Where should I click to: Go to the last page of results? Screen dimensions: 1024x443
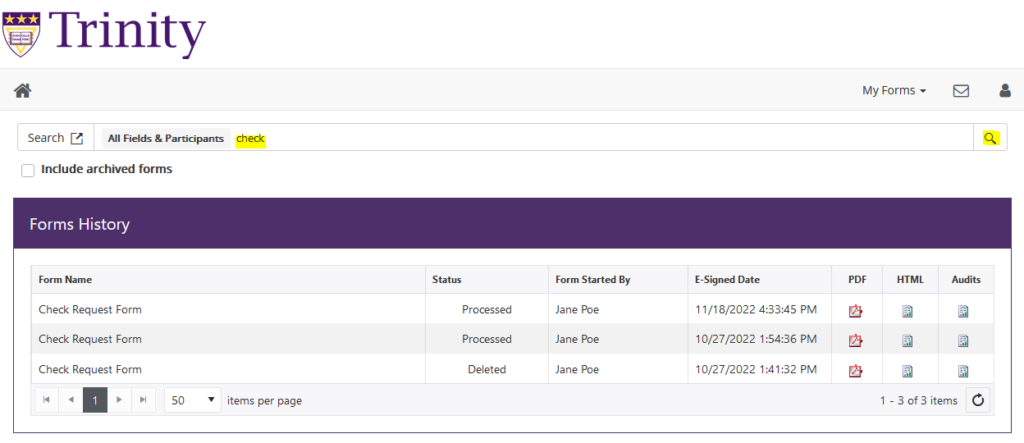coord(144,400)
